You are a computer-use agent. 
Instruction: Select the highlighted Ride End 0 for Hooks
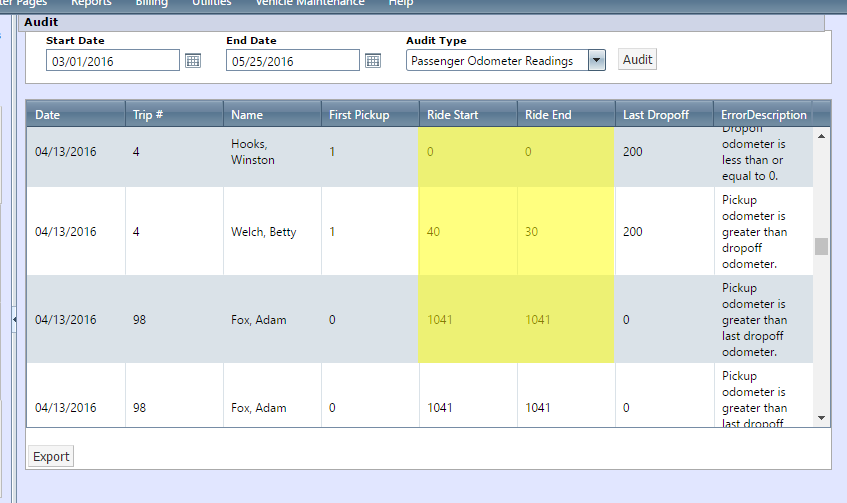[x=566, y=152]
